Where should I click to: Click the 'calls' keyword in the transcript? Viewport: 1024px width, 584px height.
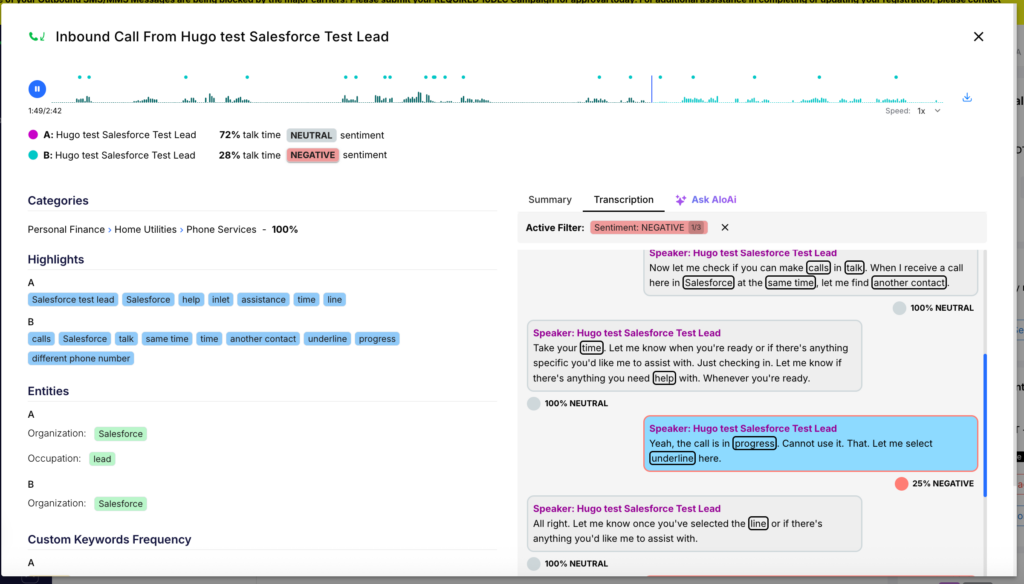coord(818,268)
